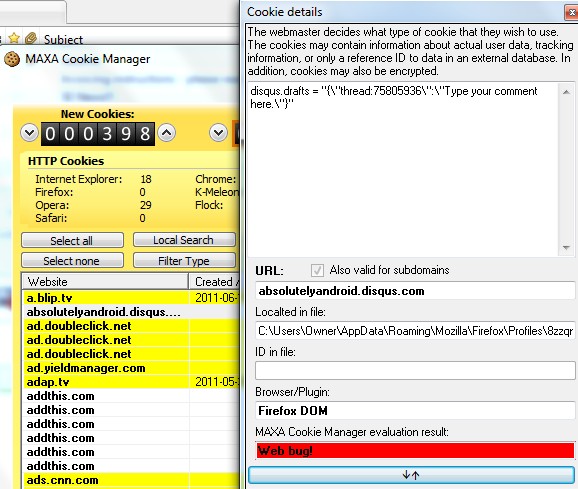Click the empty ID in file field
Screen dimensions: 578x489
click(x=415, y=371)
